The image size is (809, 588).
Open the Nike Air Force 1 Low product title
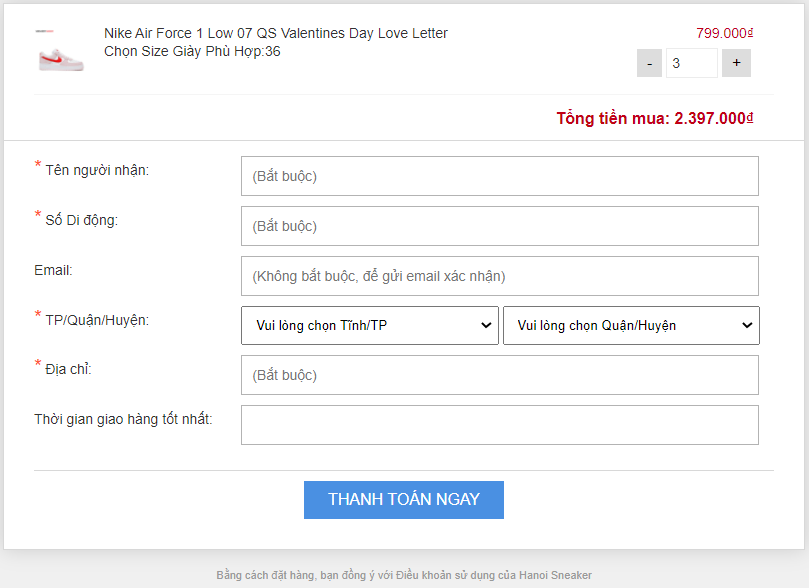coord(275,33)
